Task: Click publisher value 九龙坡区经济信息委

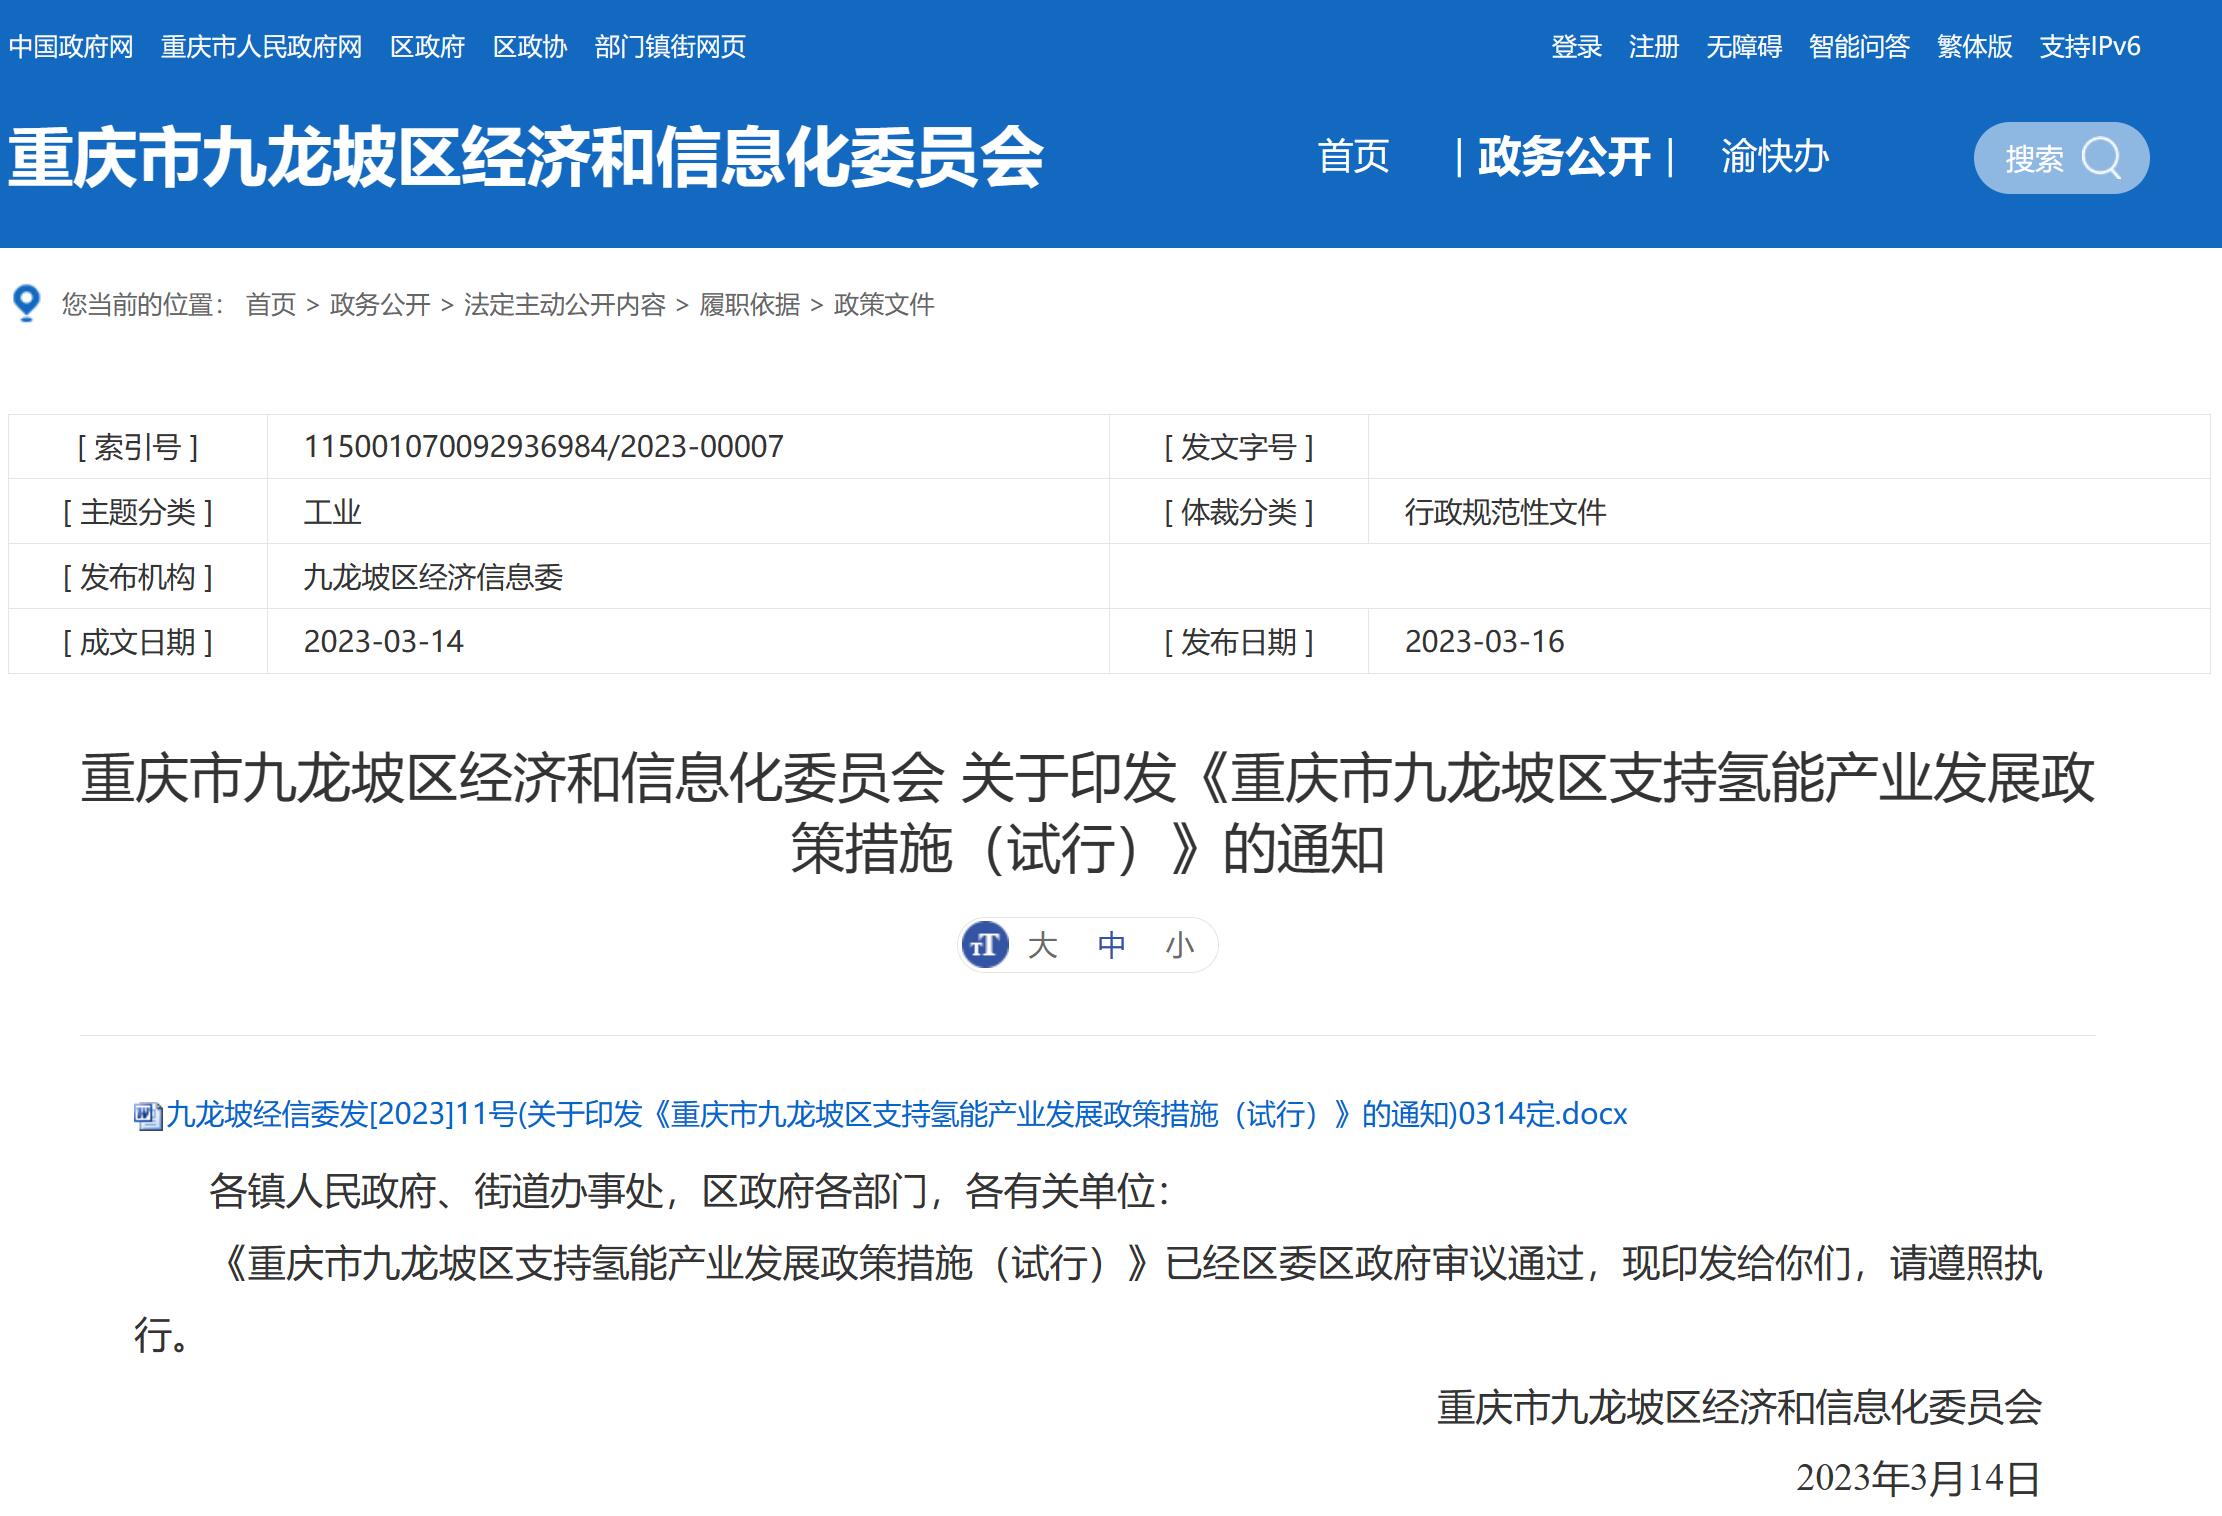Action: tap(434, 577)
